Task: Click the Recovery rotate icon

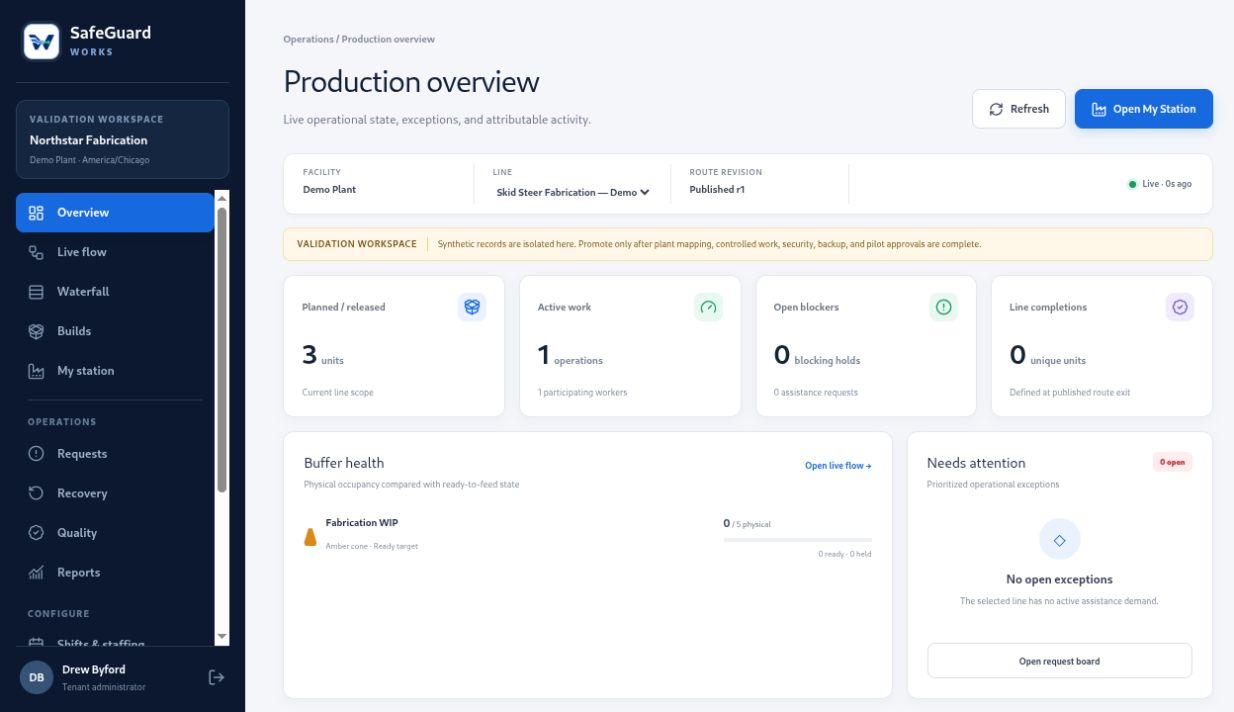Action: click(36, 493)
